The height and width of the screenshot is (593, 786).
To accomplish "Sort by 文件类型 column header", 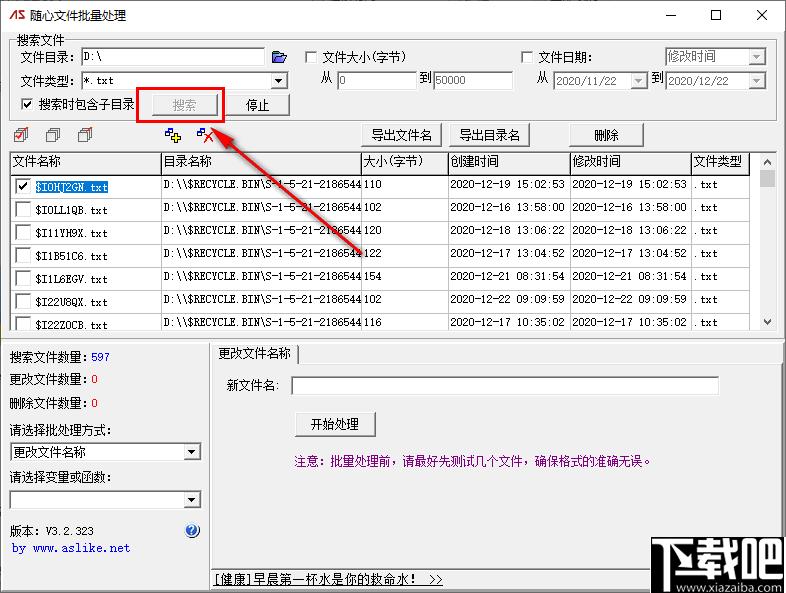I will [720, 162].
